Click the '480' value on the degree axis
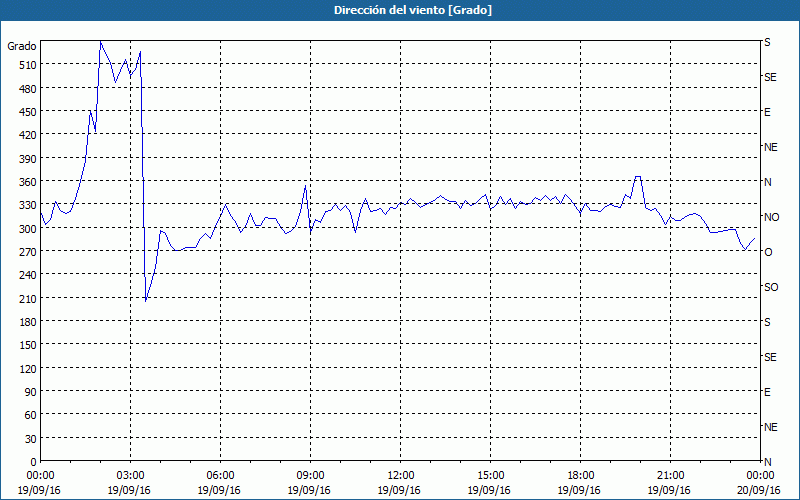 point(29,89)
